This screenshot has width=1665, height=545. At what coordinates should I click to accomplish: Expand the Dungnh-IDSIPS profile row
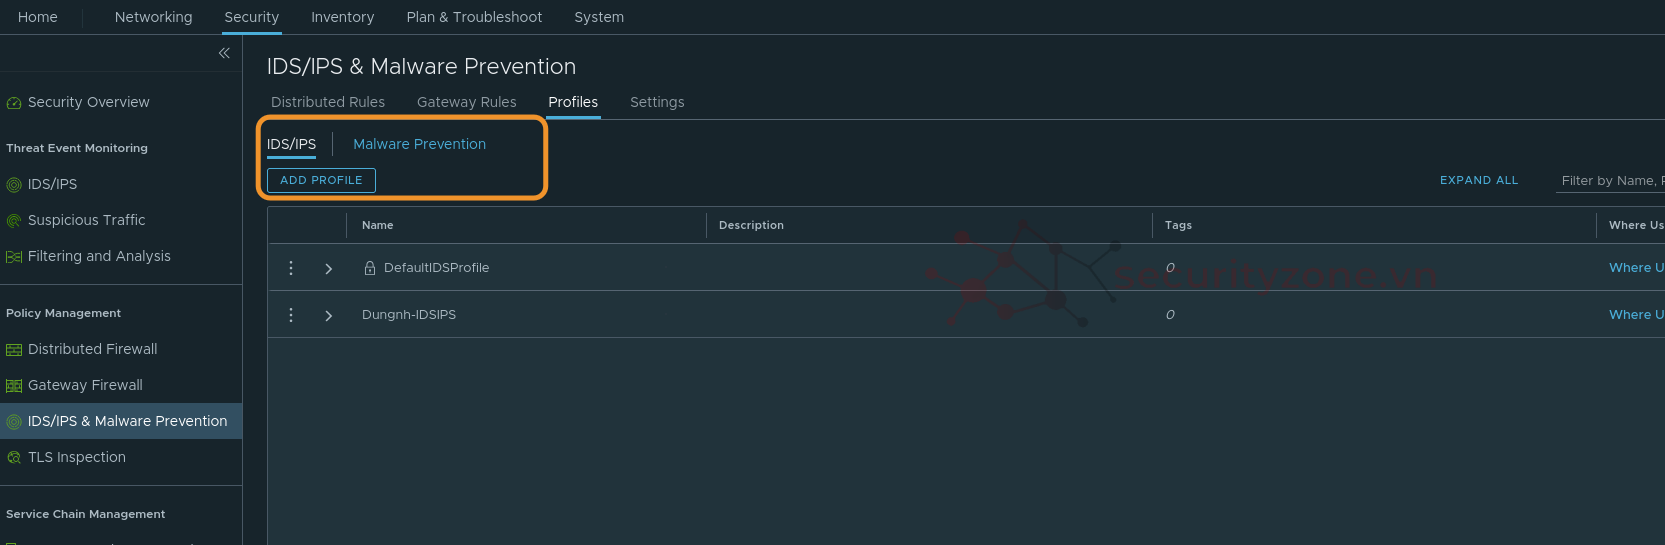tap(328, 315)
